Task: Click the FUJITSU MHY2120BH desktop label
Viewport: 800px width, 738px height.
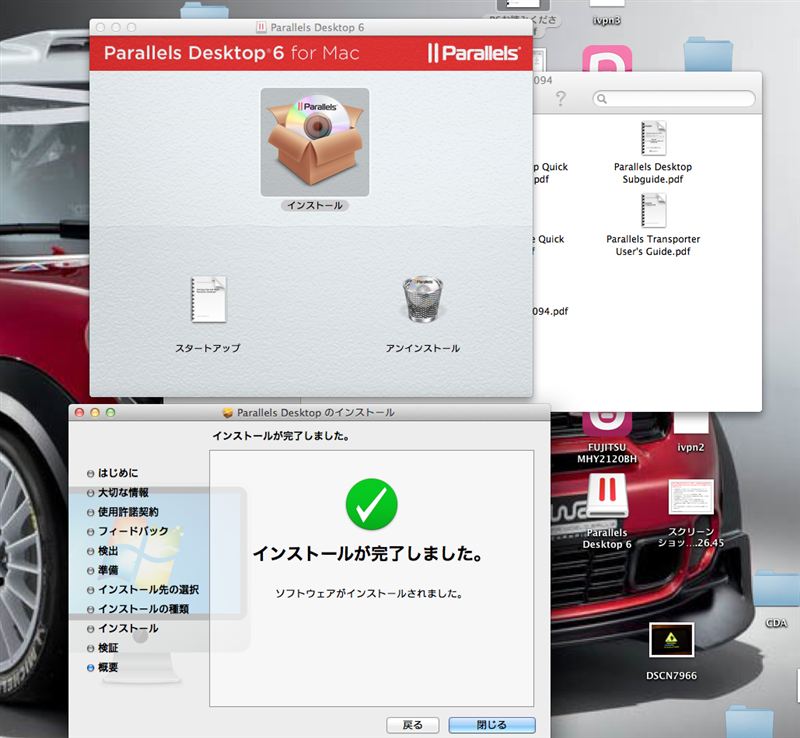Action: (x=607, y=453)
